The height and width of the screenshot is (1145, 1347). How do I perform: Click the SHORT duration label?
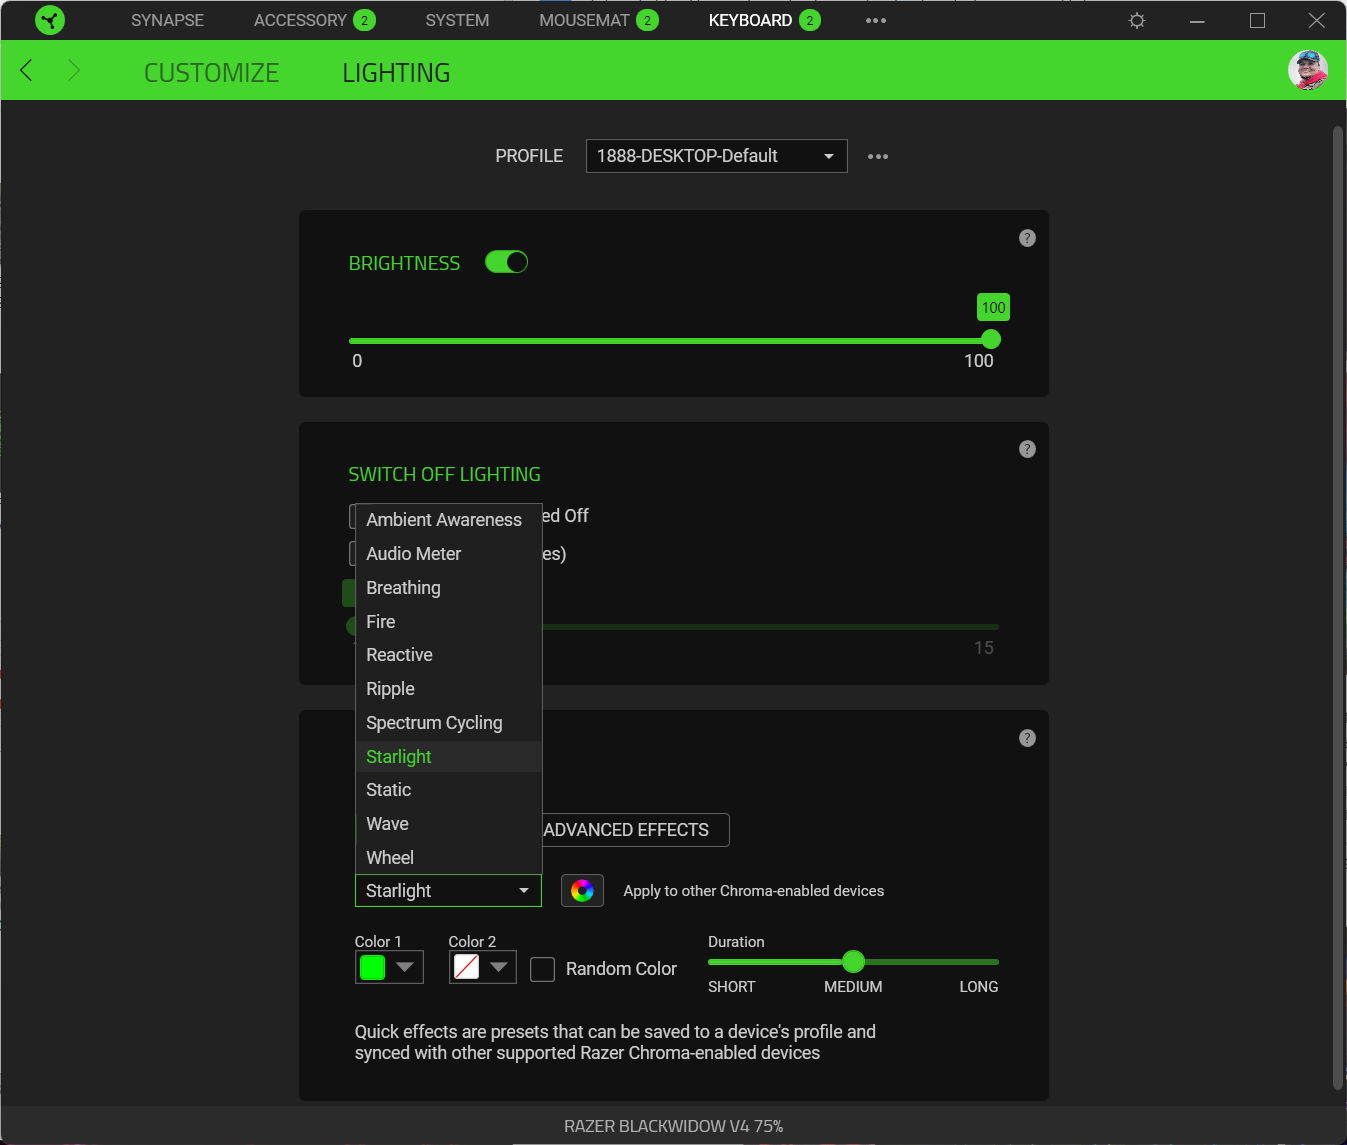[731, 987]
